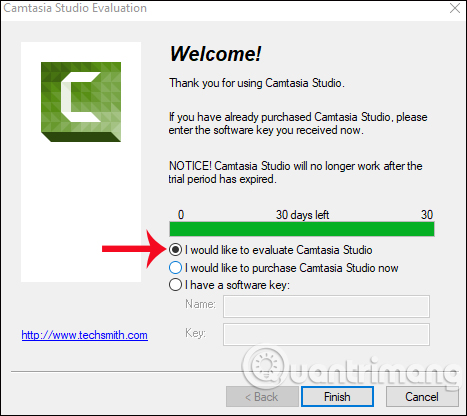Click the NOTICE trial expiration message
The width and height of the screenshot is (467, 416).
295,172
